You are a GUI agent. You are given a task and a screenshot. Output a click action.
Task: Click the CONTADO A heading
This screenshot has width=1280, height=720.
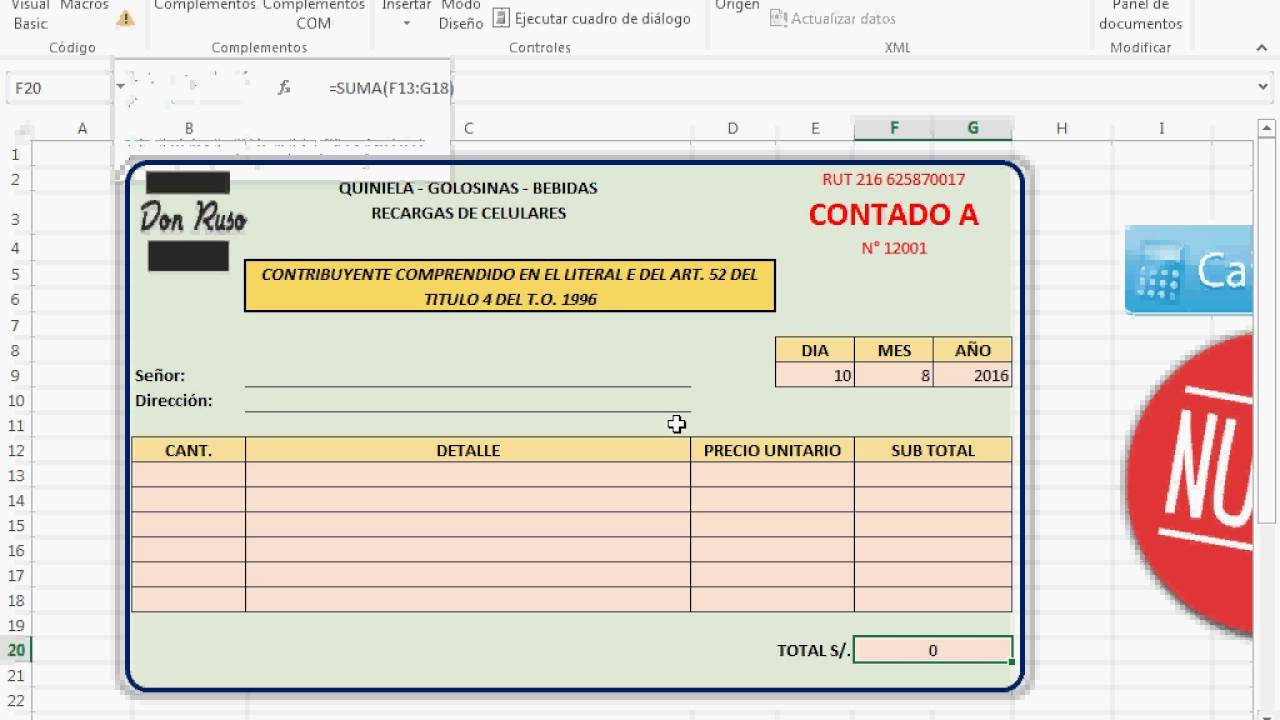tap(893, 214)
